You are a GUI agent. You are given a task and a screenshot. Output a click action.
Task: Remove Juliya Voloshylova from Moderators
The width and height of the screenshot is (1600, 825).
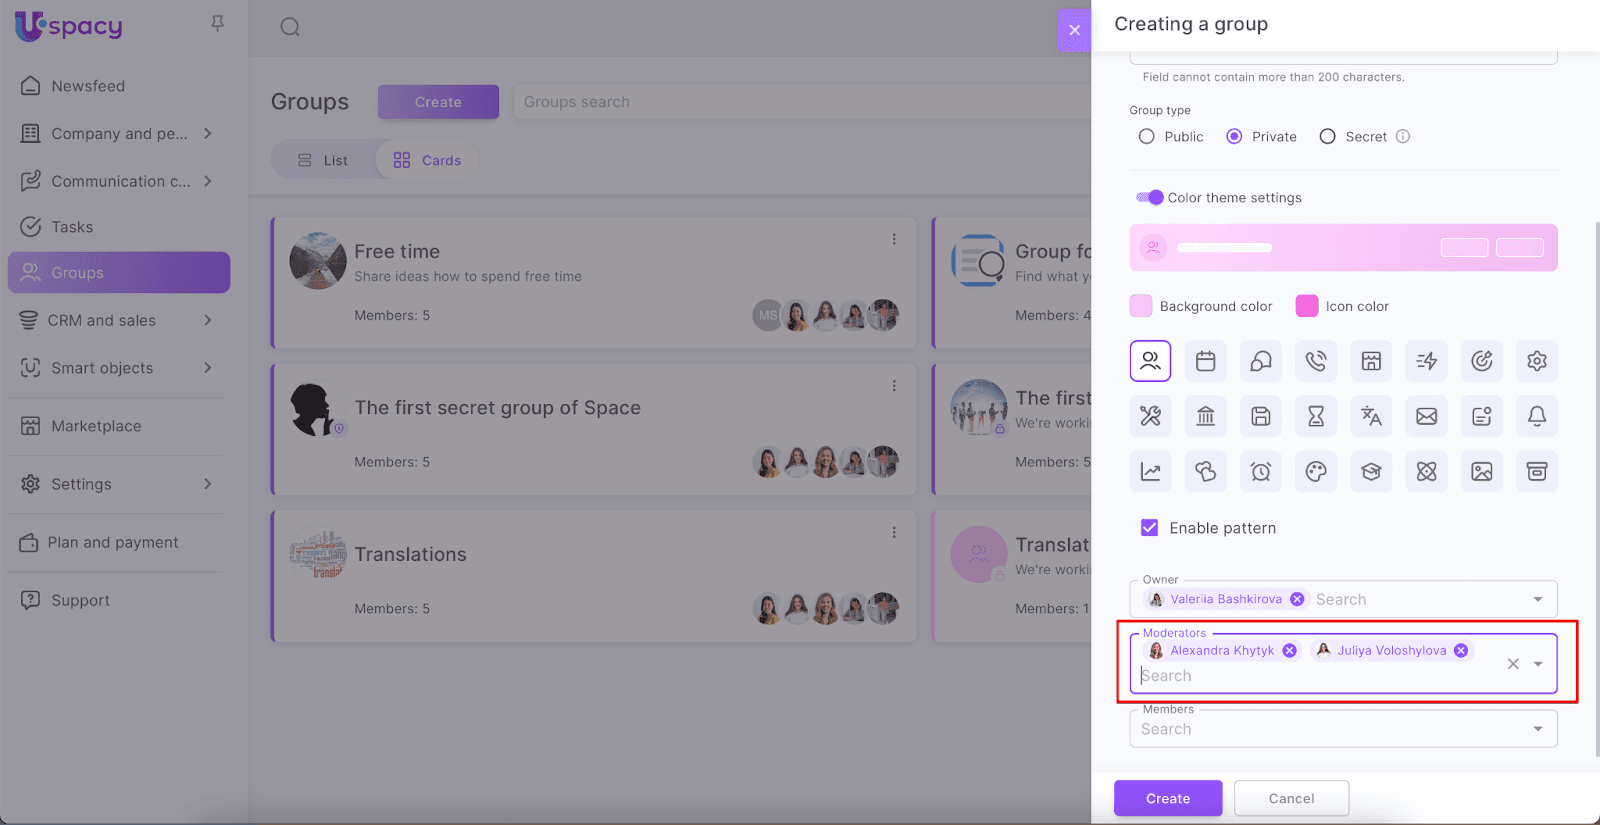coord(1461,651)
